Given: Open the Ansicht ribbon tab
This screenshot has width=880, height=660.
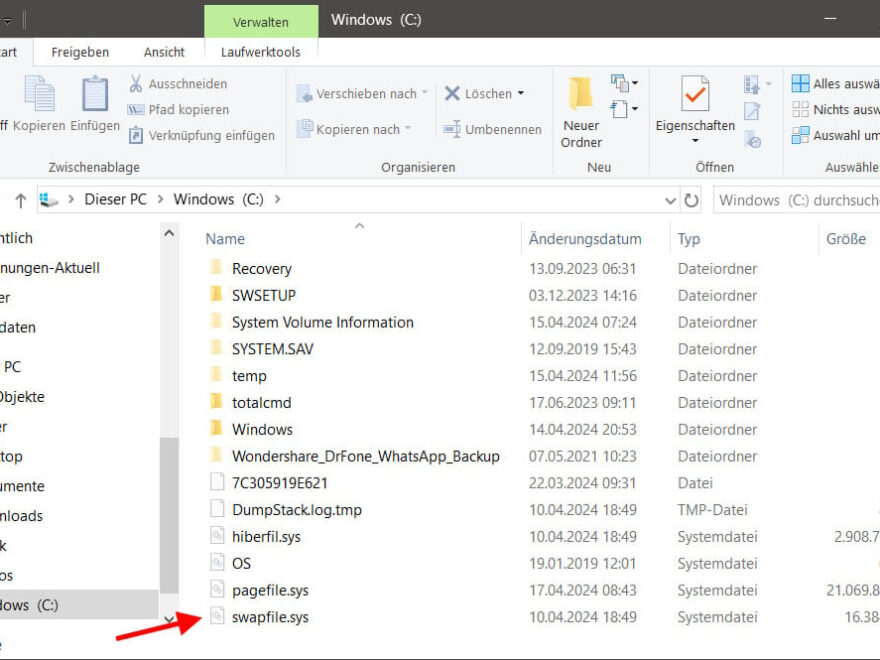Looking at the screenshot, I should tap(164, 52).
